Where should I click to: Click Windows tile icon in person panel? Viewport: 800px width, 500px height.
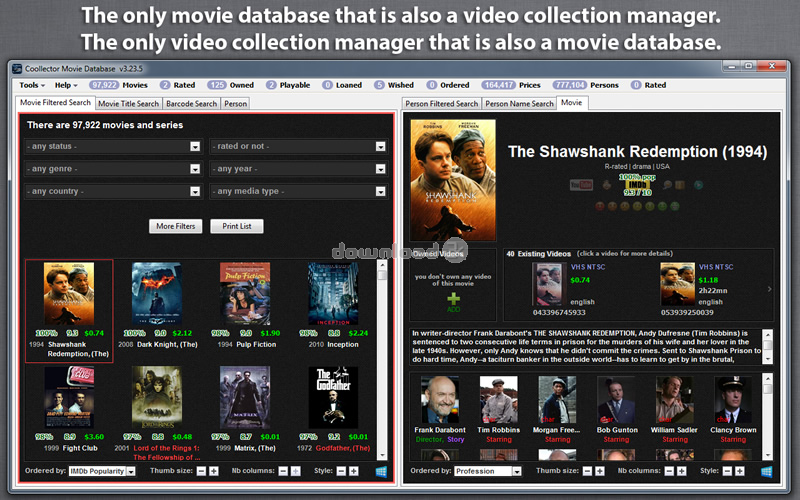point(767,471)
